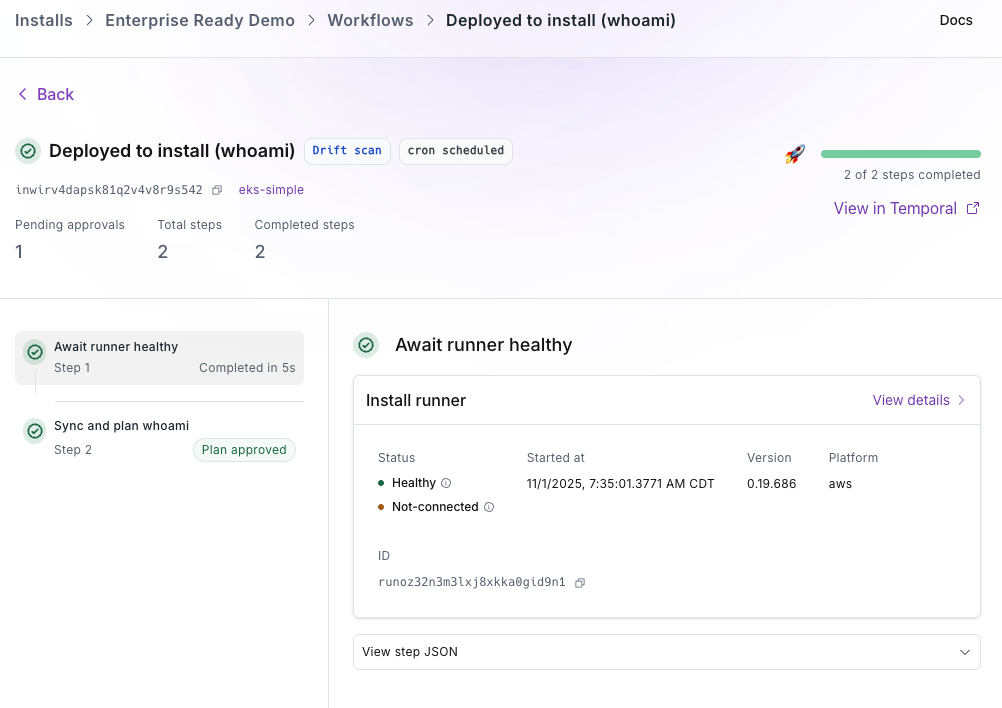Click the check icon beside Sync and plan whoami
This screenshot has width=1002, height=708.
point(34,431)
